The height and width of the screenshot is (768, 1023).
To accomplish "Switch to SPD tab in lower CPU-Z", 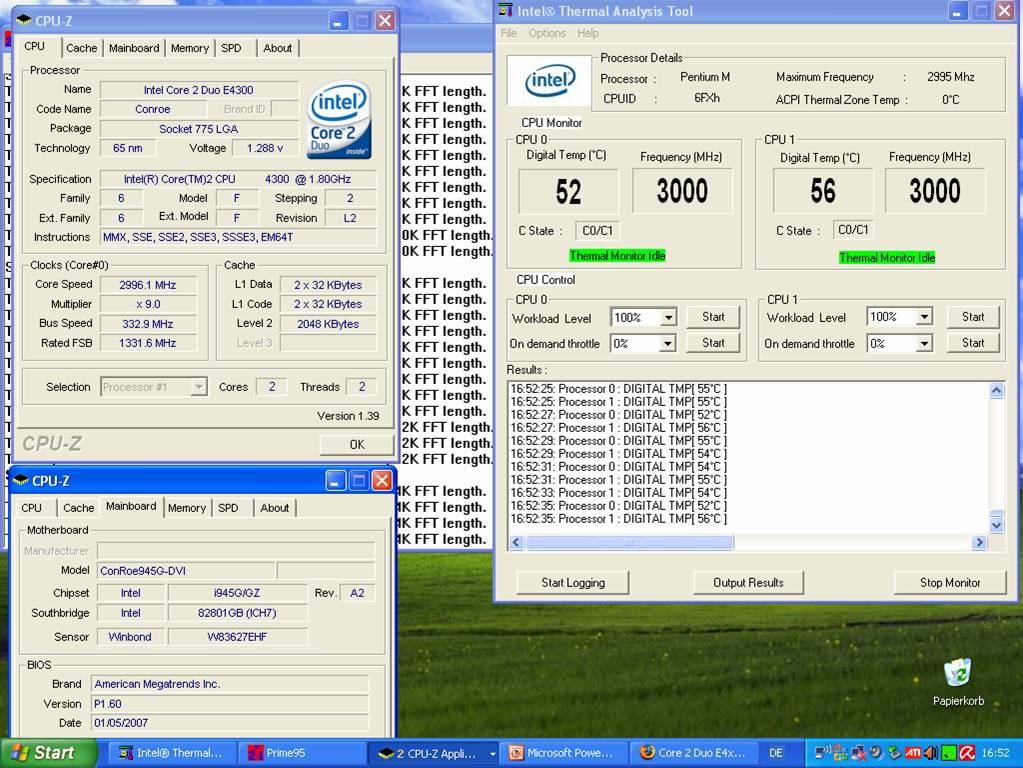I will point(228,508).
